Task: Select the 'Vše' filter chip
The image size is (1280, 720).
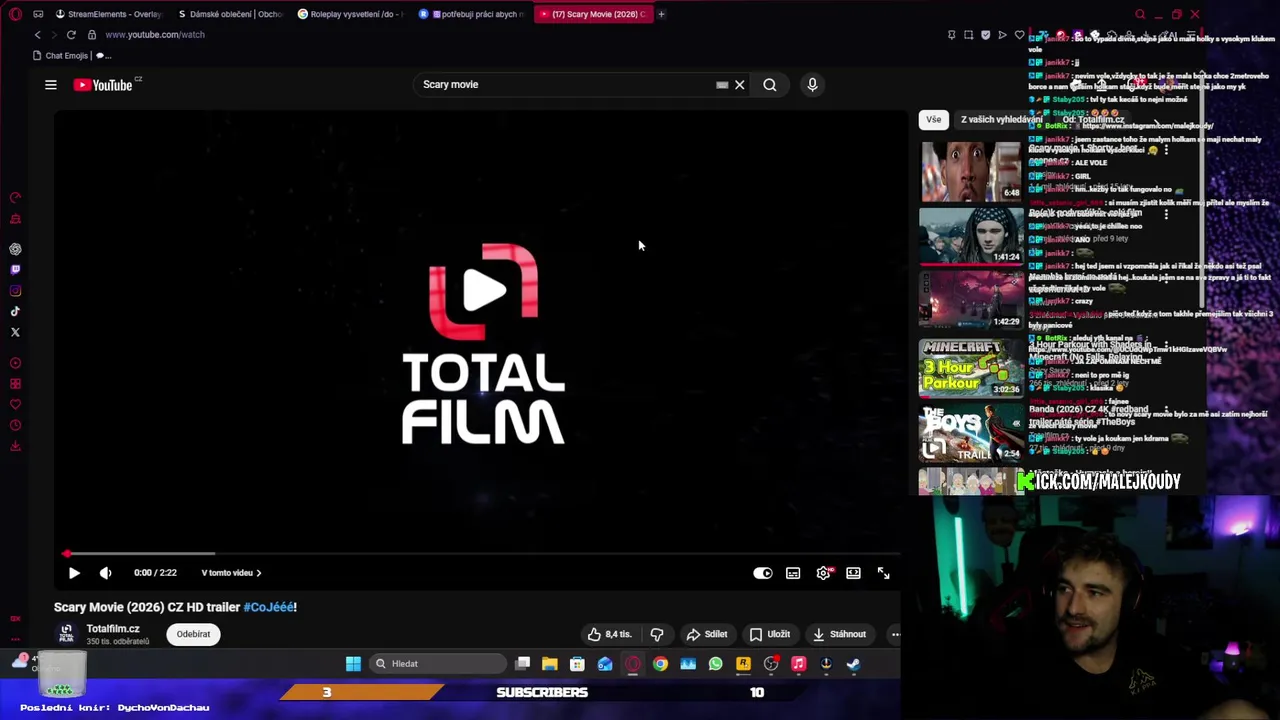Action: click(x=933, y=119)
